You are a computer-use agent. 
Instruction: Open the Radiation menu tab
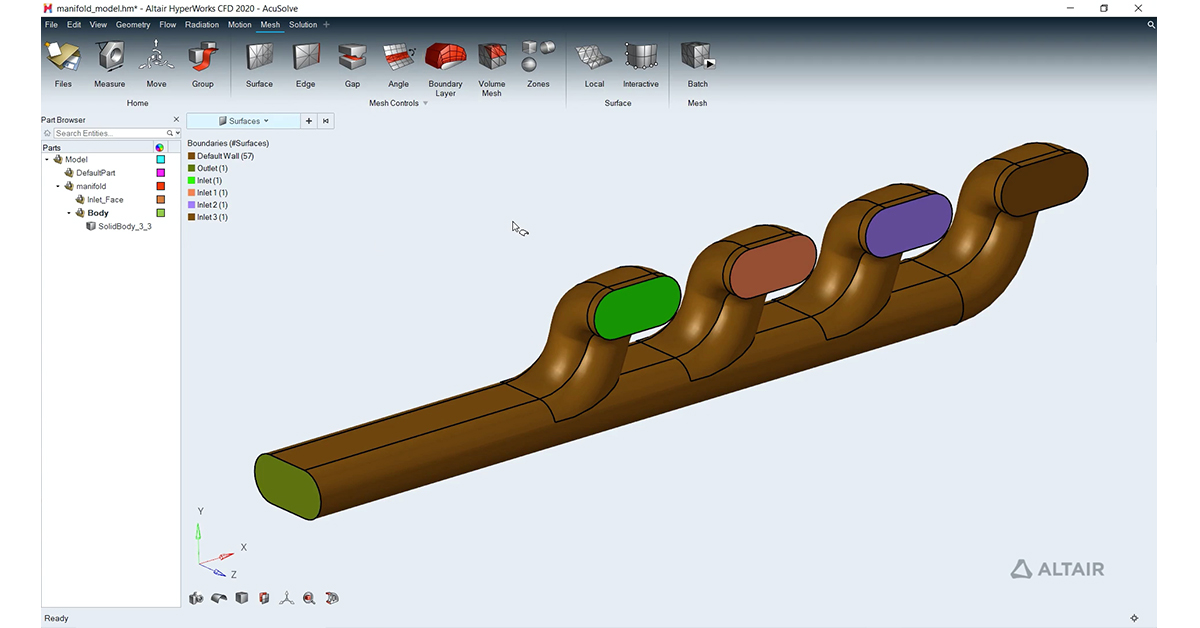pos(202,25)
